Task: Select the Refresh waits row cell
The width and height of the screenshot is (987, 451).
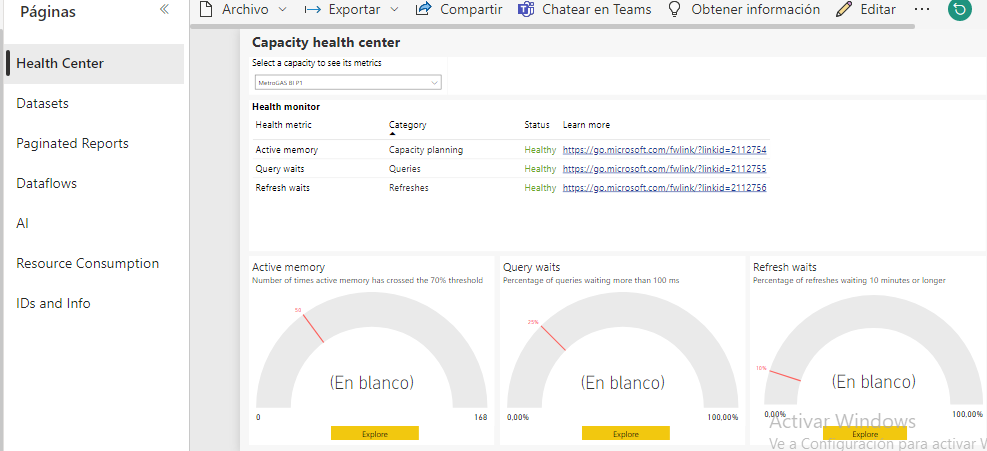Action: [283, 188]
